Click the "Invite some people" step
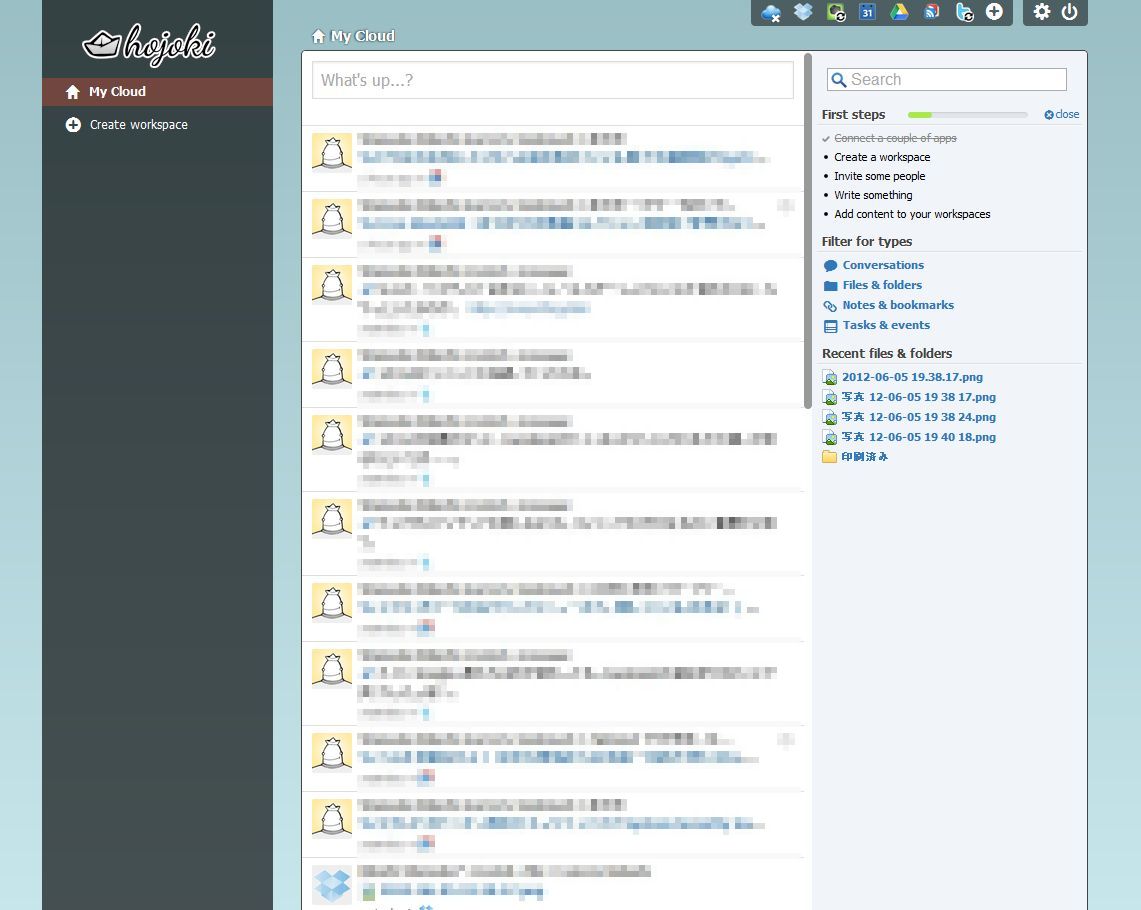Screen dimensions: 1141x910 coord(880,176)
